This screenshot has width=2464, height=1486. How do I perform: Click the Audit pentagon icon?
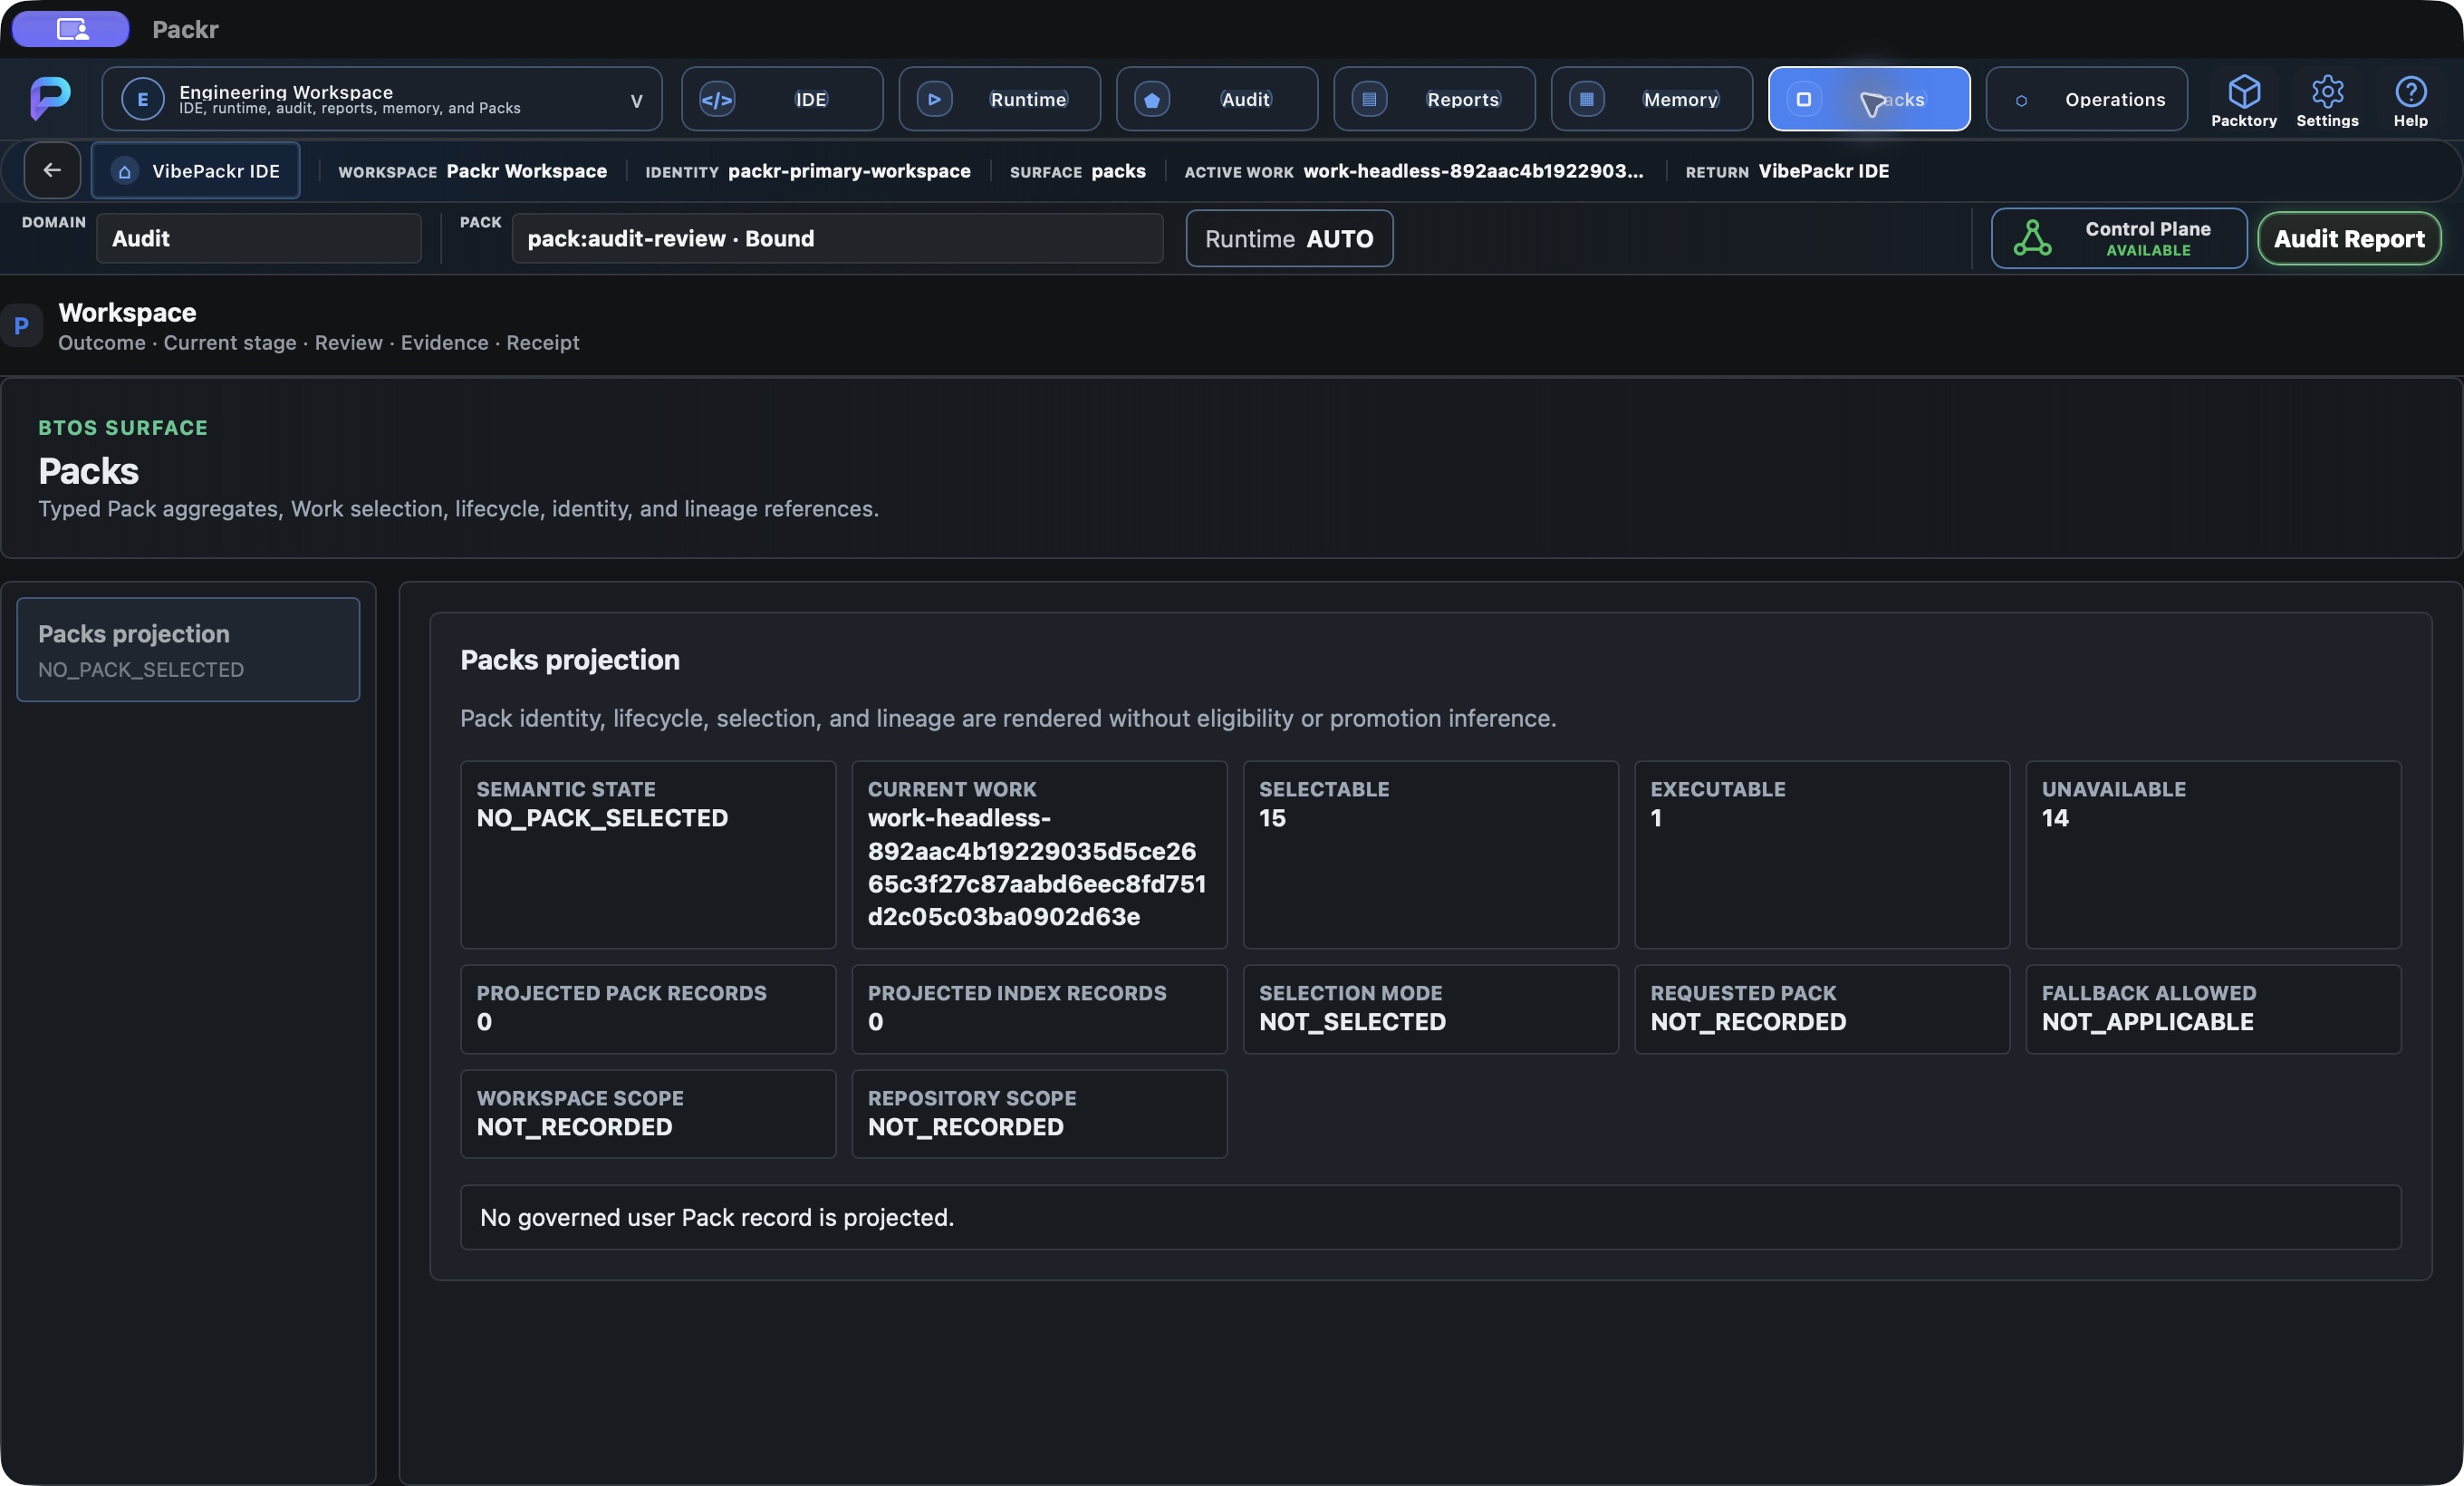point(1152,99)
